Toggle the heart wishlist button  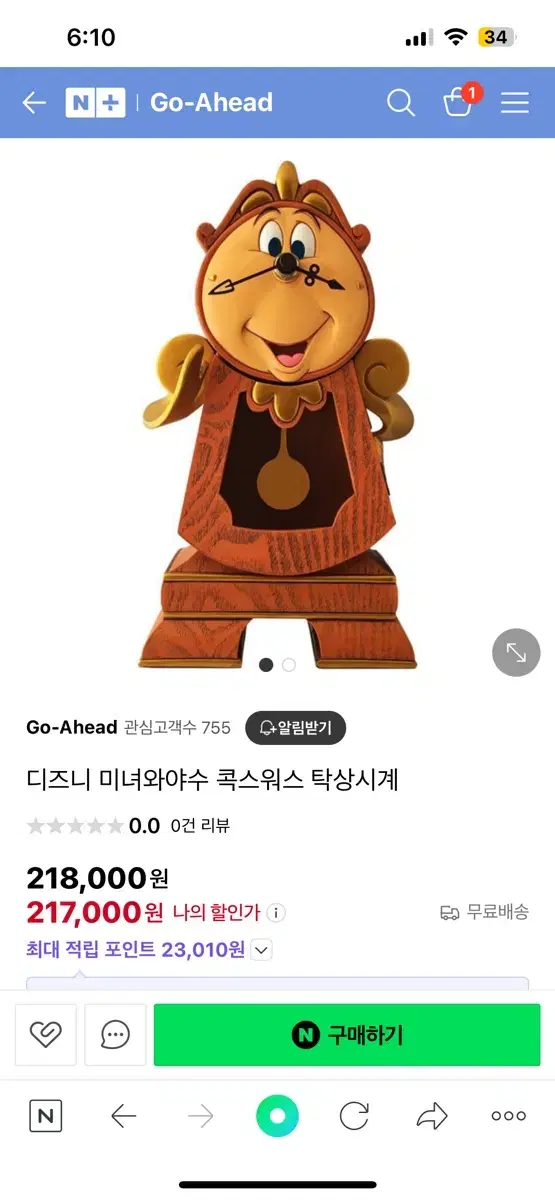tap(46, 1035)
